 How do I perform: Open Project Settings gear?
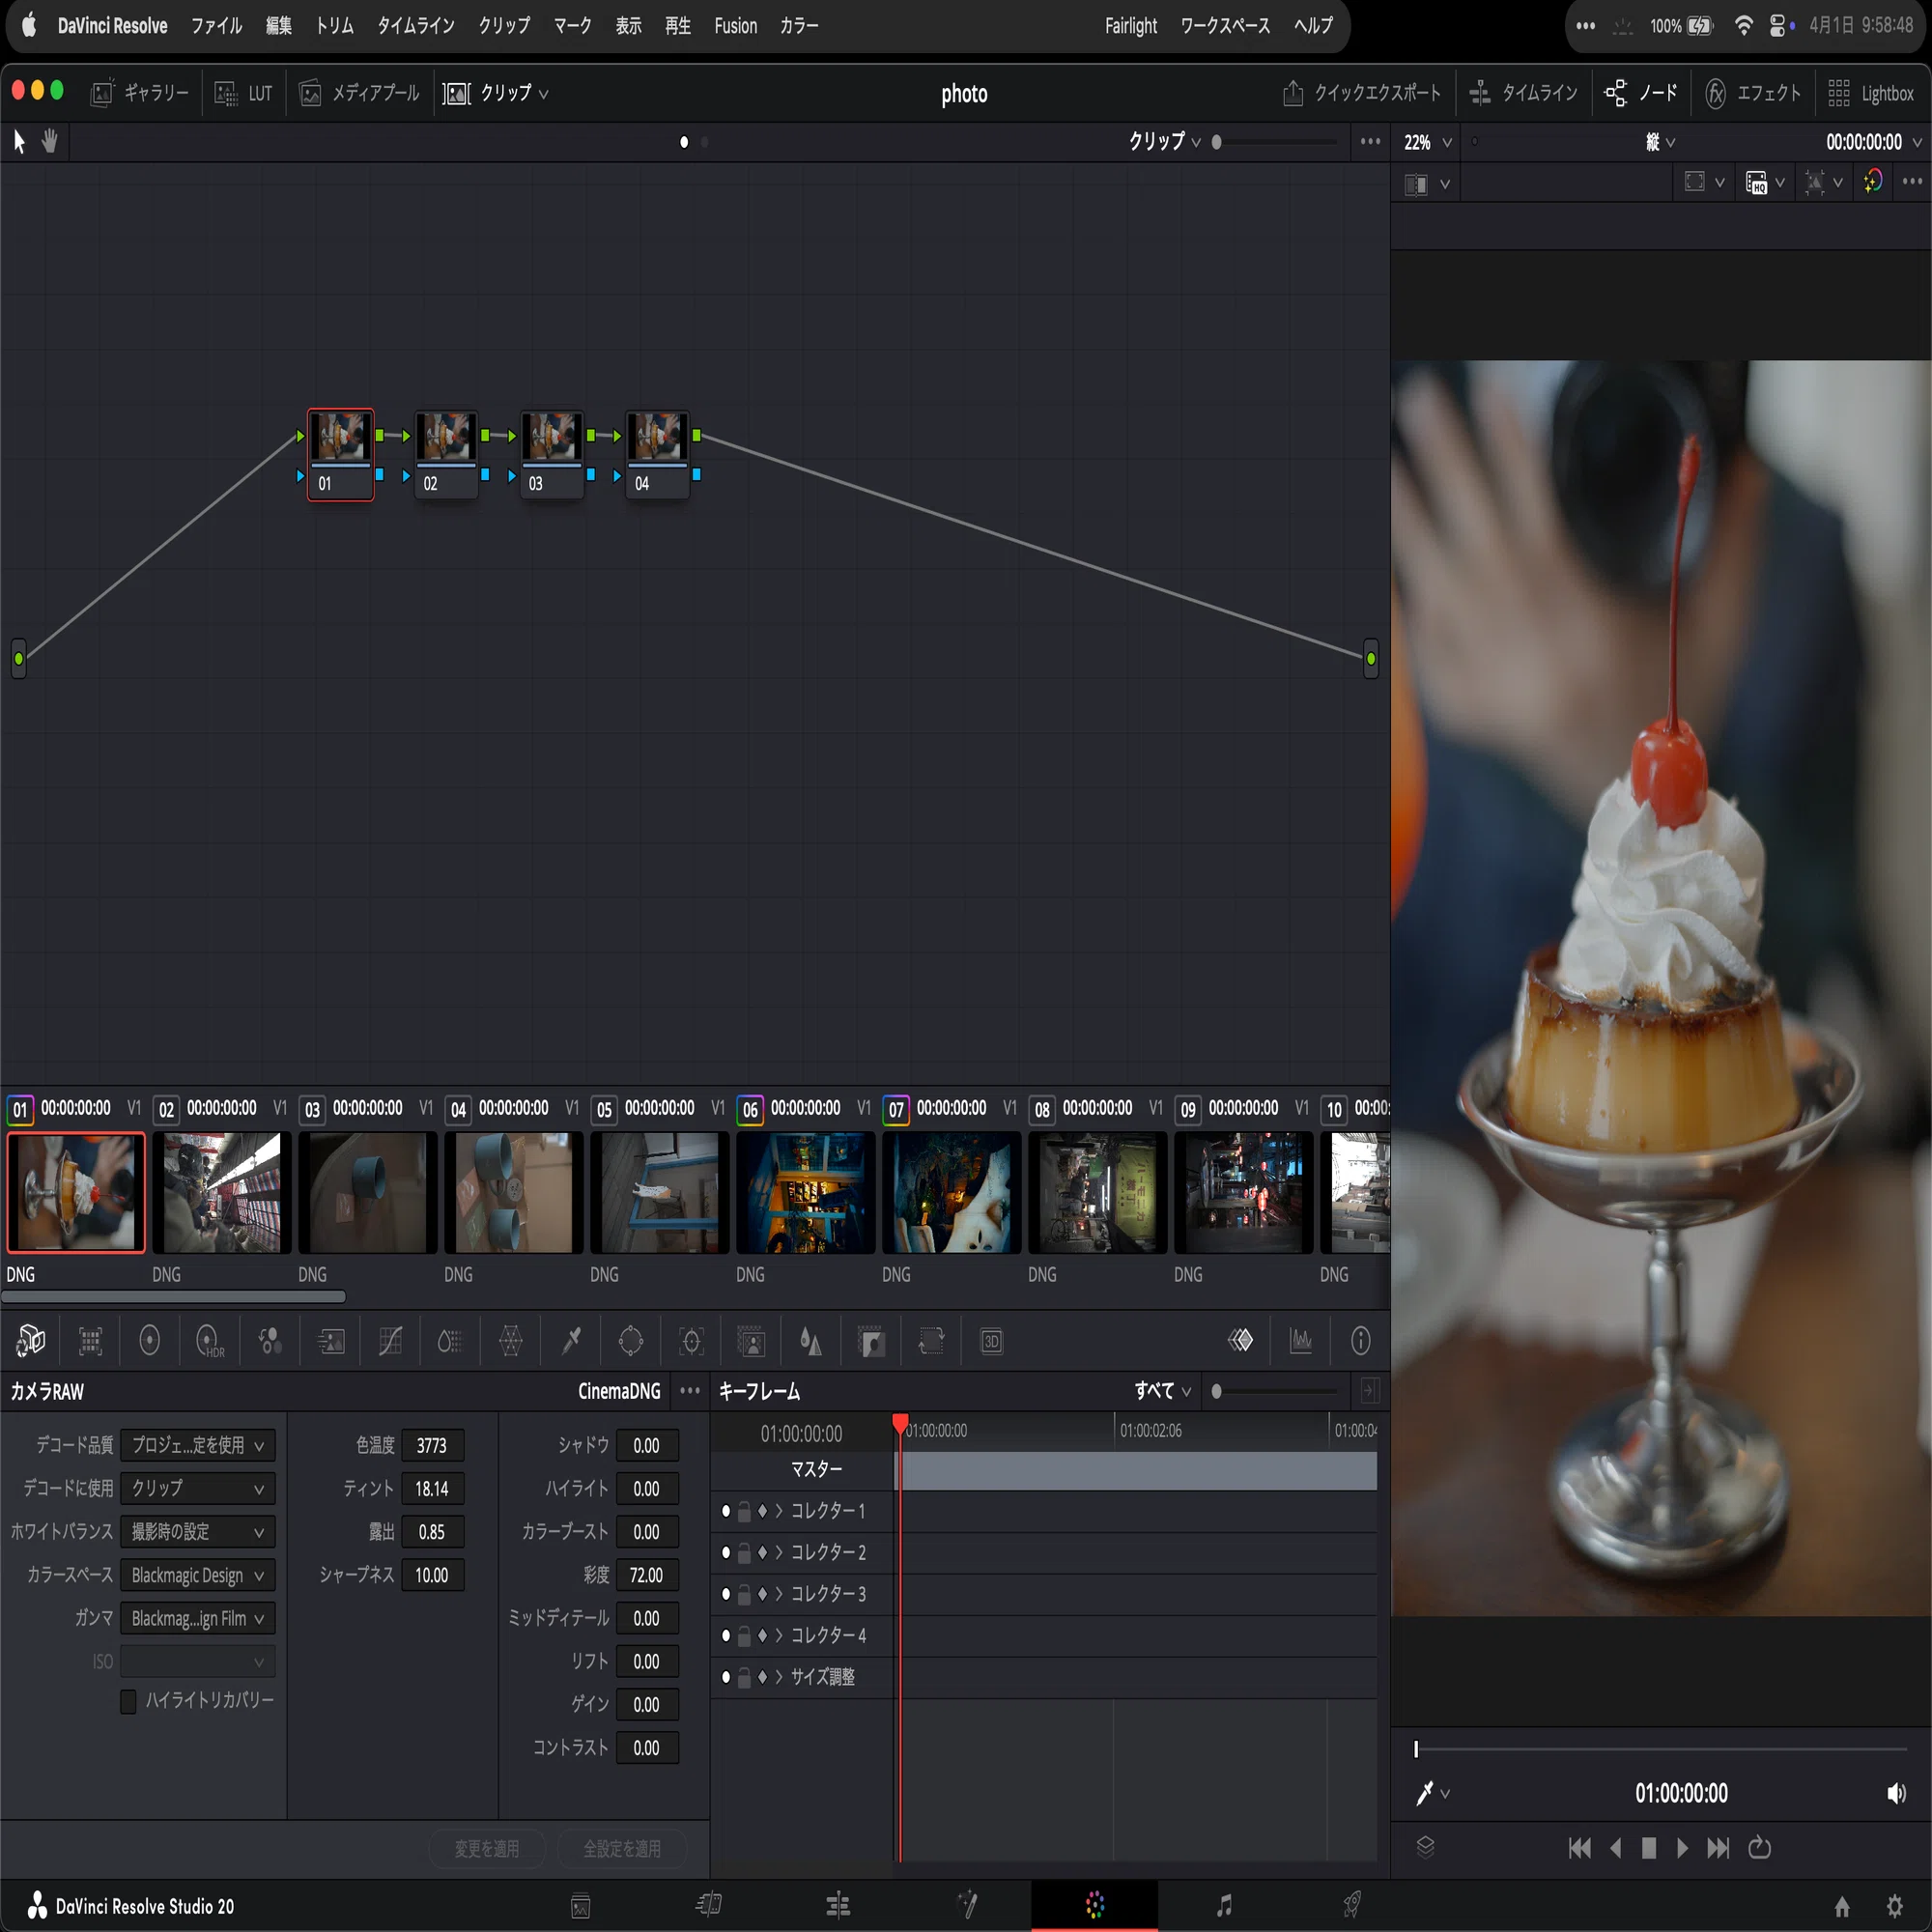point(1894,1906)
